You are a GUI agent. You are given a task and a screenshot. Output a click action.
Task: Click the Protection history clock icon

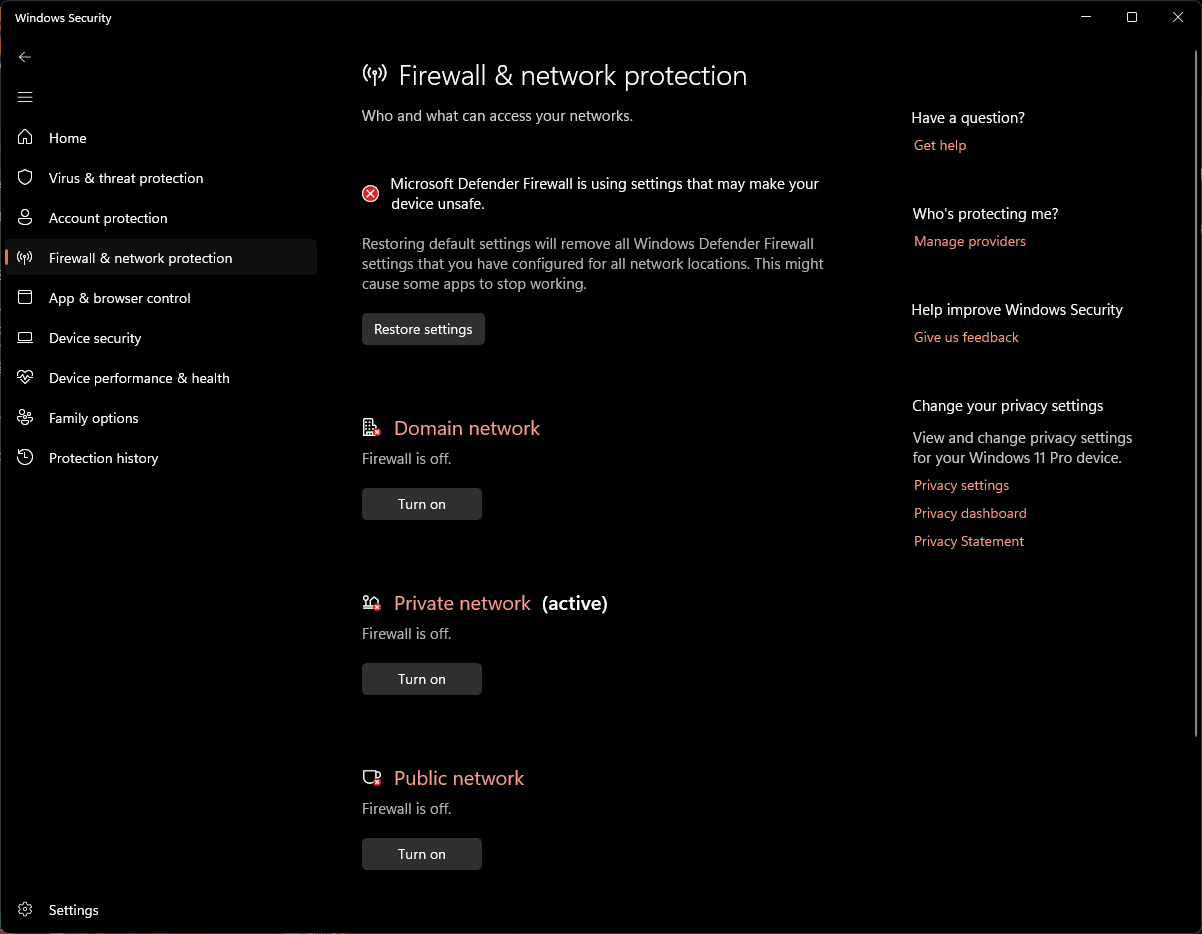[26, 458]
